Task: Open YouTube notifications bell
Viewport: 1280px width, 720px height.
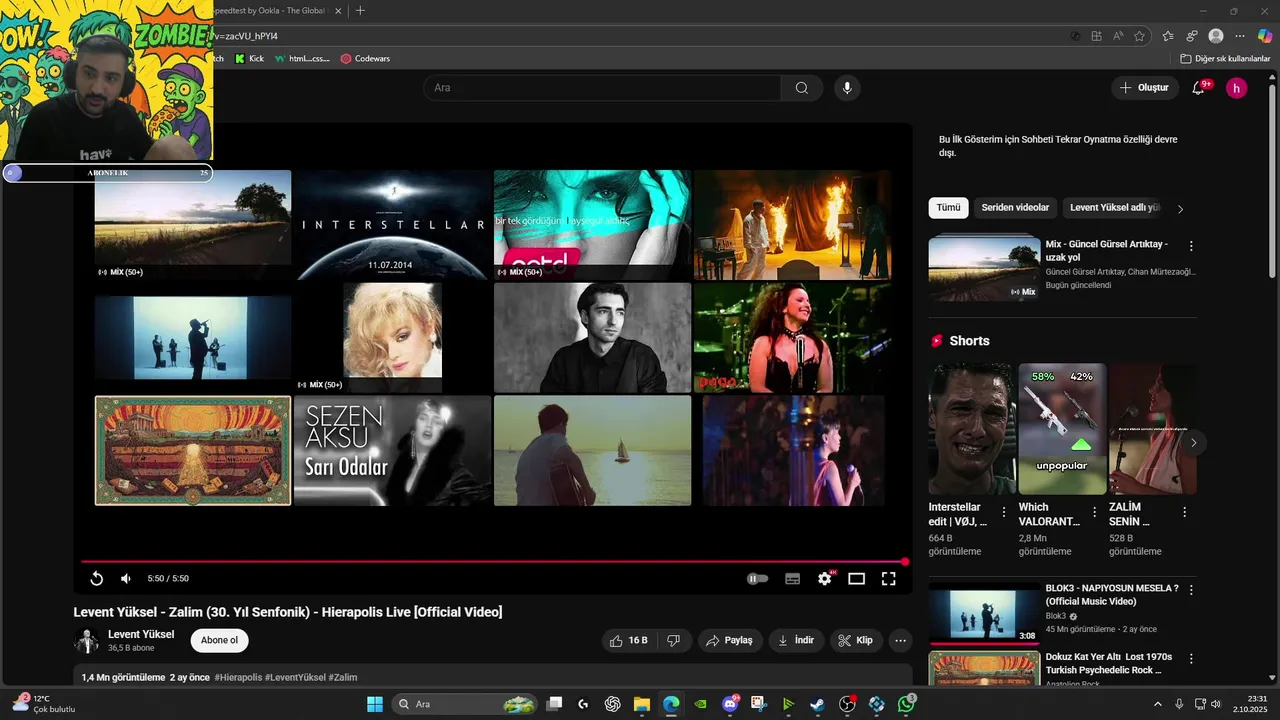Action: click(x=1198, y=88)
